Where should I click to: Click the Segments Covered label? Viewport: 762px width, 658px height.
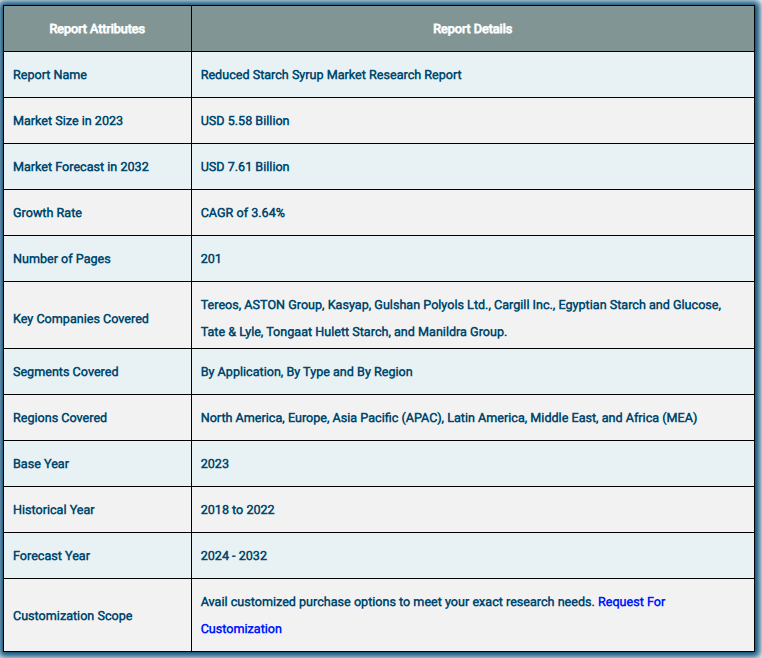click(x=66, y=372)
